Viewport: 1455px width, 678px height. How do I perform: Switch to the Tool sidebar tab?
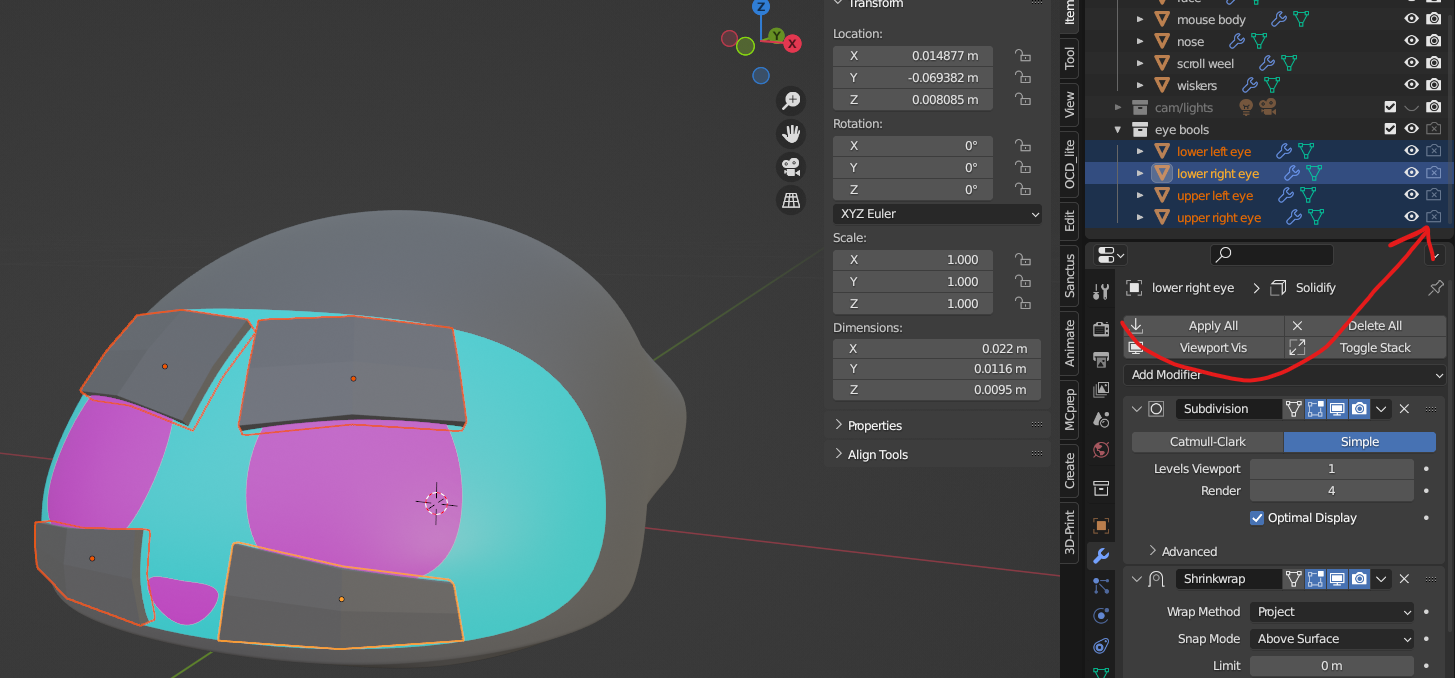(x=1070, y=58)
